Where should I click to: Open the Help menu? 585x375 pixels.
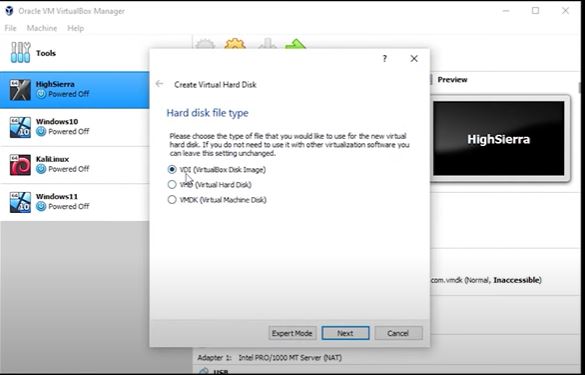(x=75, y=28)
